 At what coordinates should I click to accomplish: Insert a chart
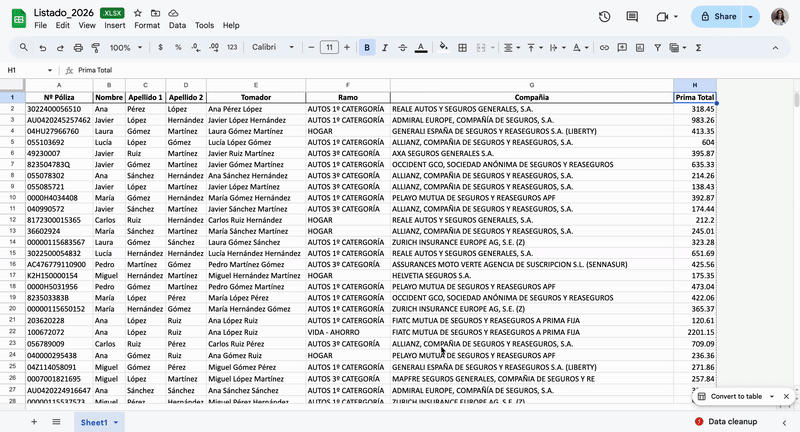[640, 47]
